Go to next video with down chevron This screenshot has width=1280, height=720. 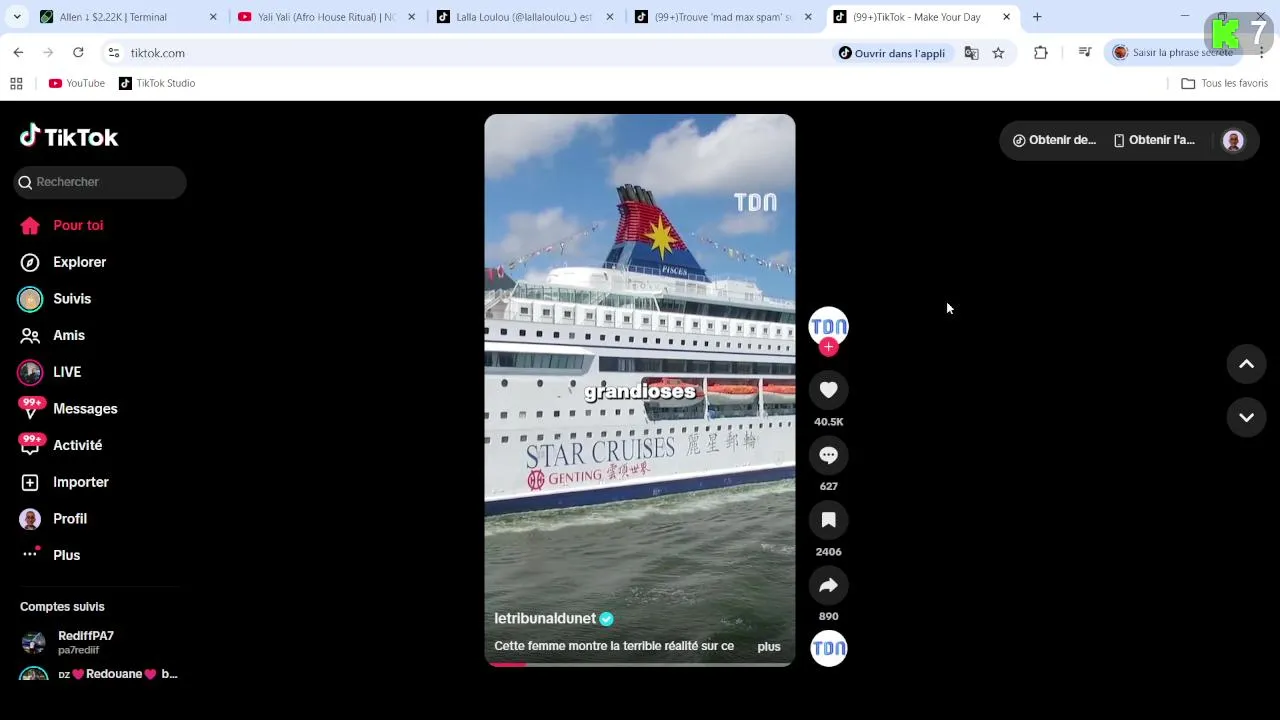click(x=1246, y=417)
